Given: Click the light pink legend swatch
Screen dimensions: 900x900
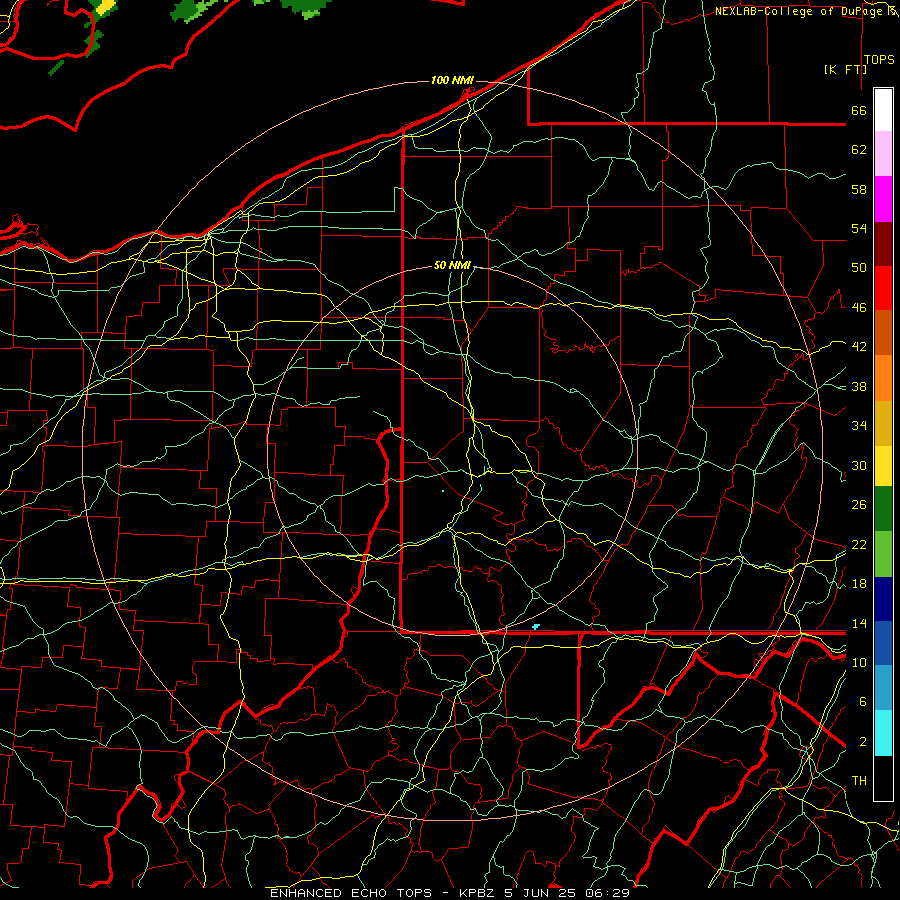Looking at the screenshot, I should 883,154.
